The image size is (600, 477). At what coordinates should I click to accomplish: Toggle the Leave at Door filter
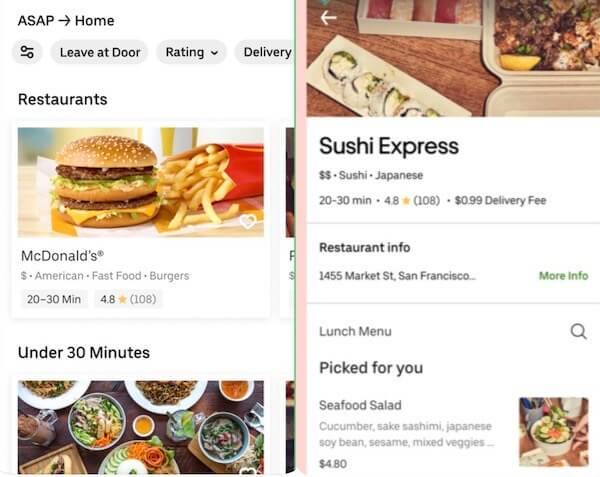(100, 52)
